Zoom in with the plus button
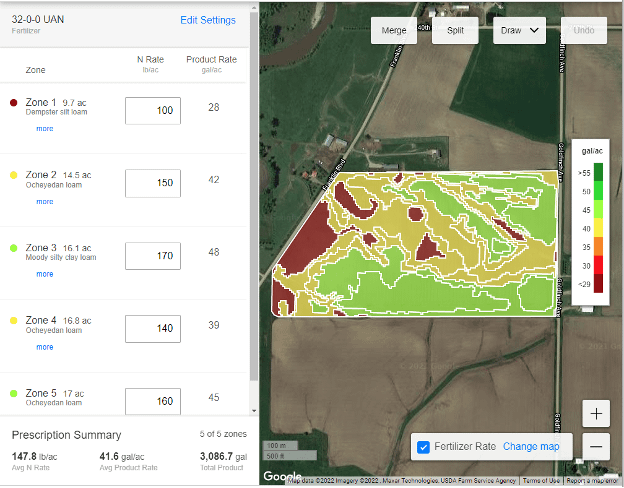624x488 pixels. [x=596, y=413]
